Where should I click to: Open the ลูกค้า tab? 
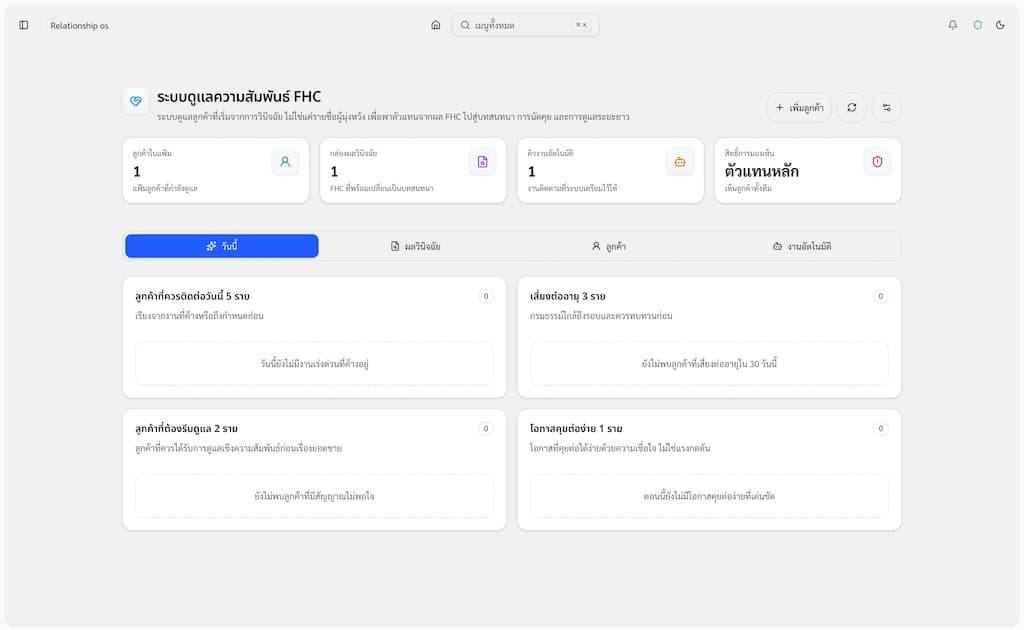click(x=609, y=246)
